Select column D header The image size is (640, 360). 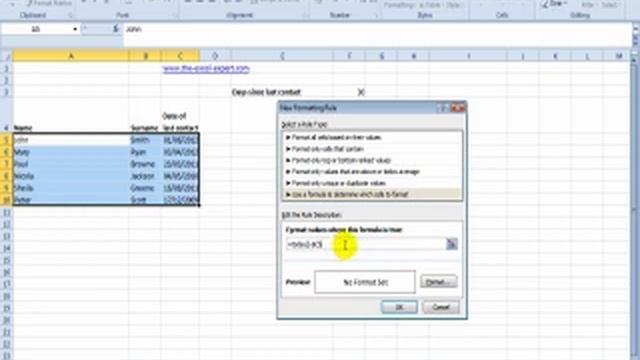(x=215, y=56)
